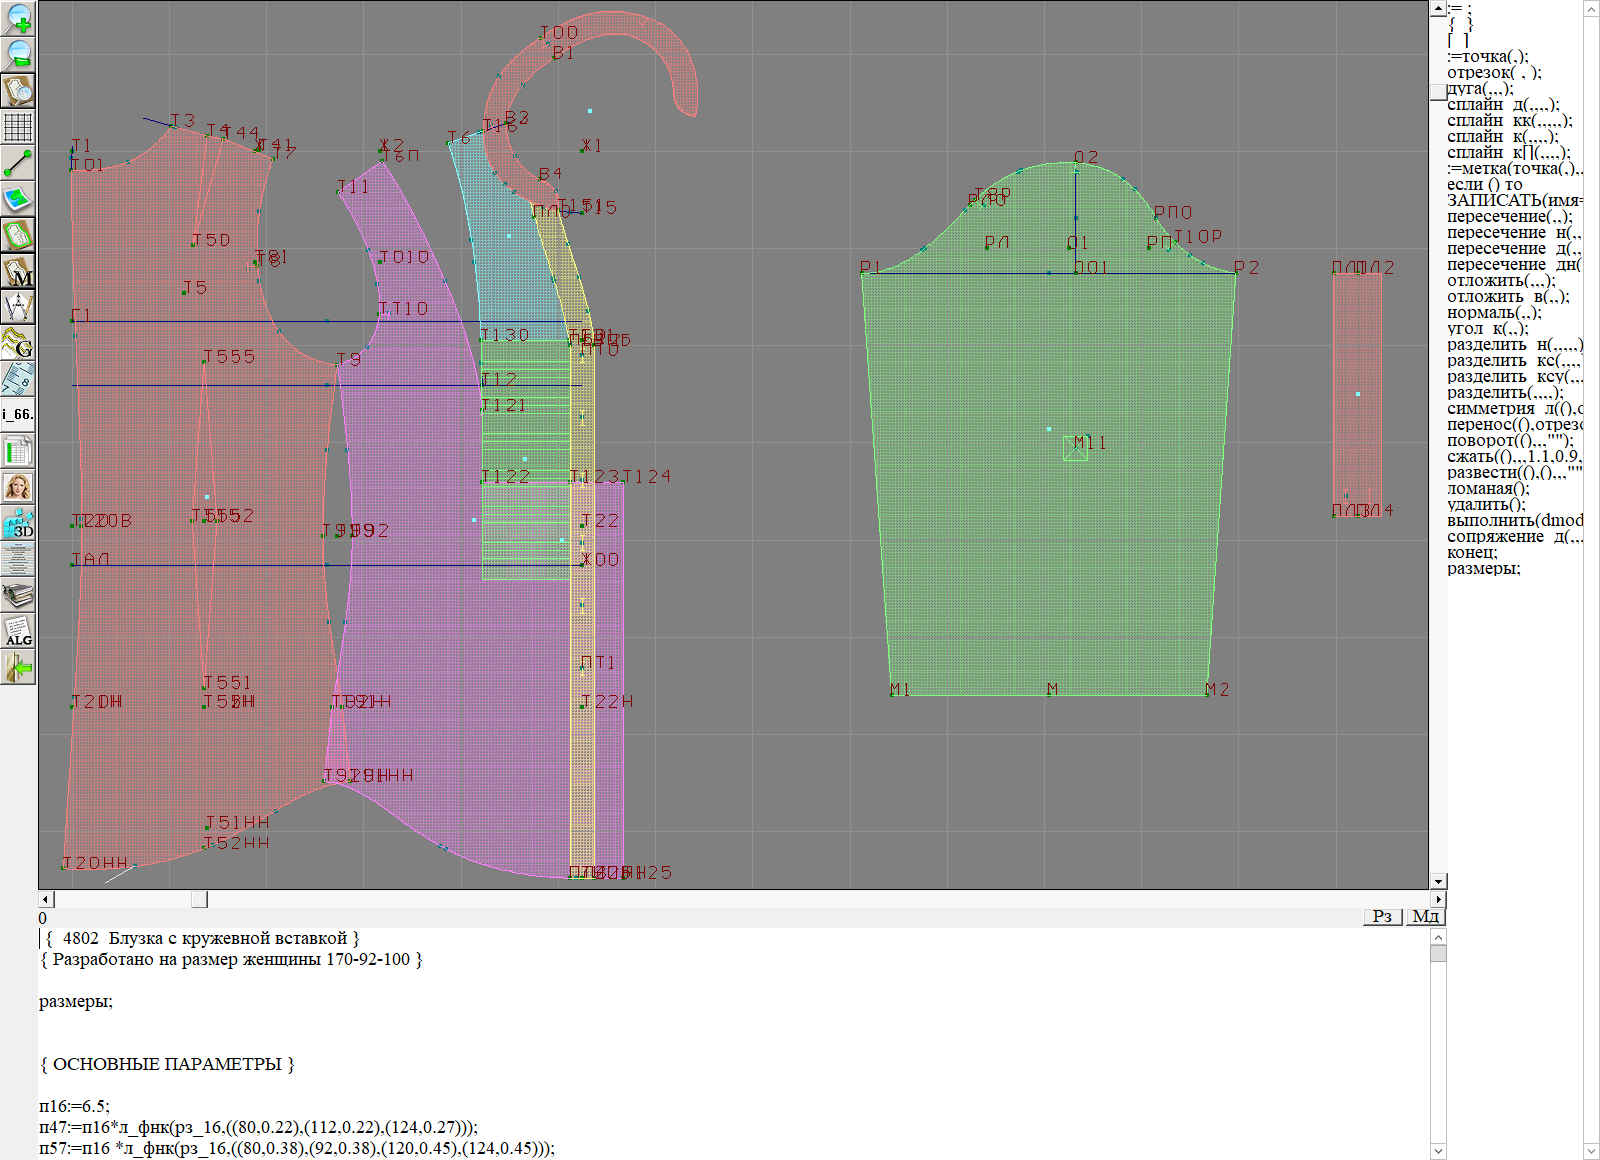Screen dimensions: 1600x1160
Task: Click the zoom out magnifier icon
Action: pos(18,54)
